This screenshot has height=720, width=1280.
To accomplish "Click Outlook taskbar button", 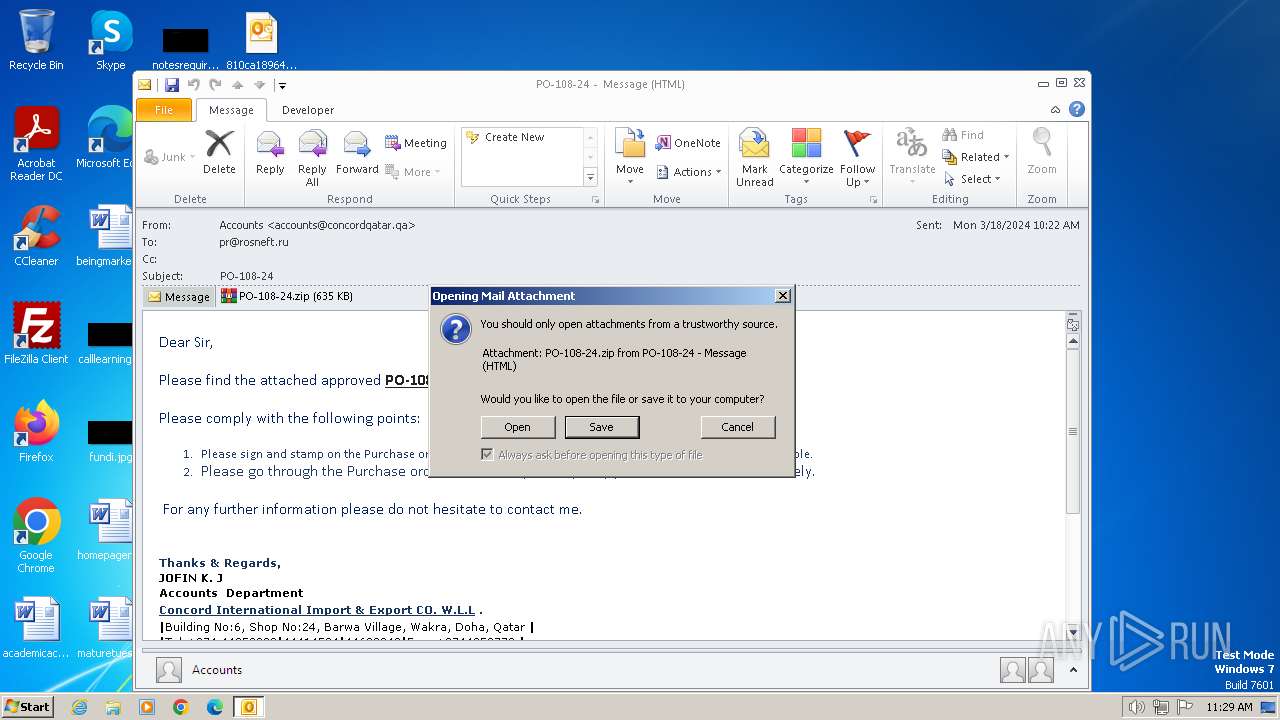I will tap(249, 707).
